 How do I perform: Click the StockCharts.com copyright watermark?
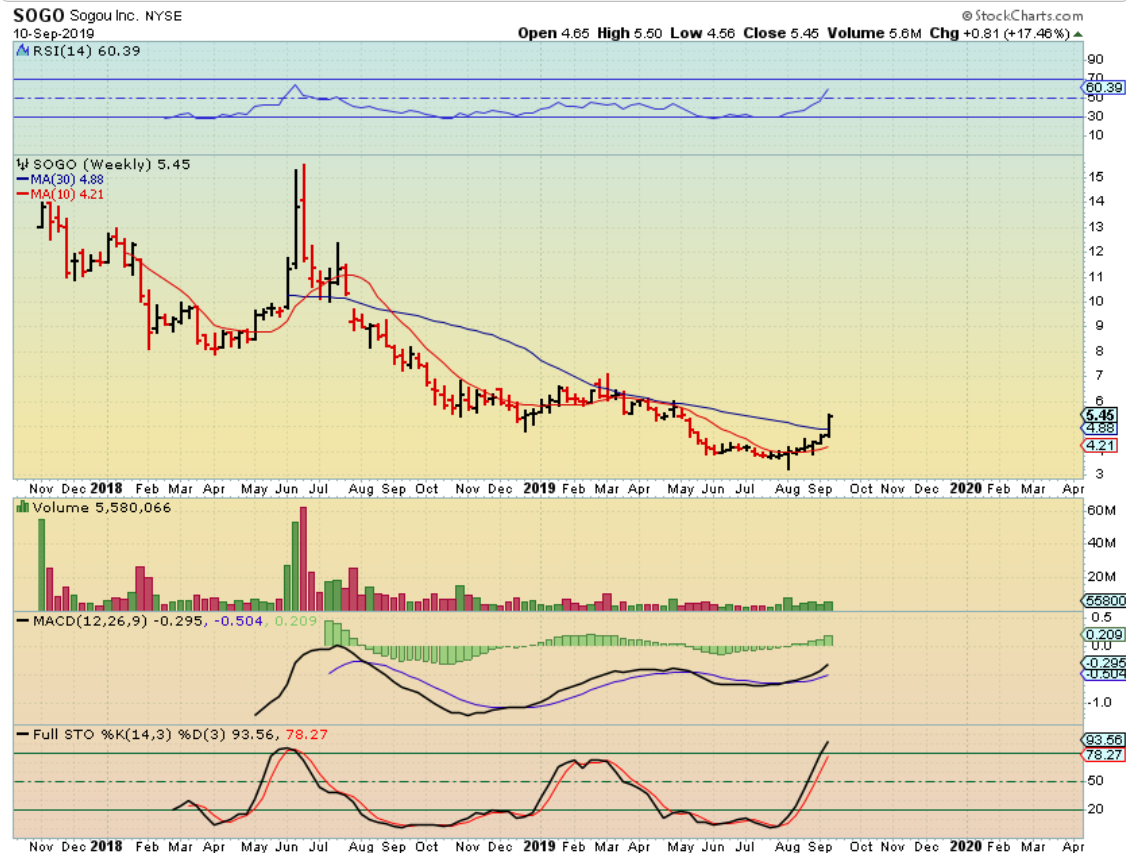click(1022, 15)
